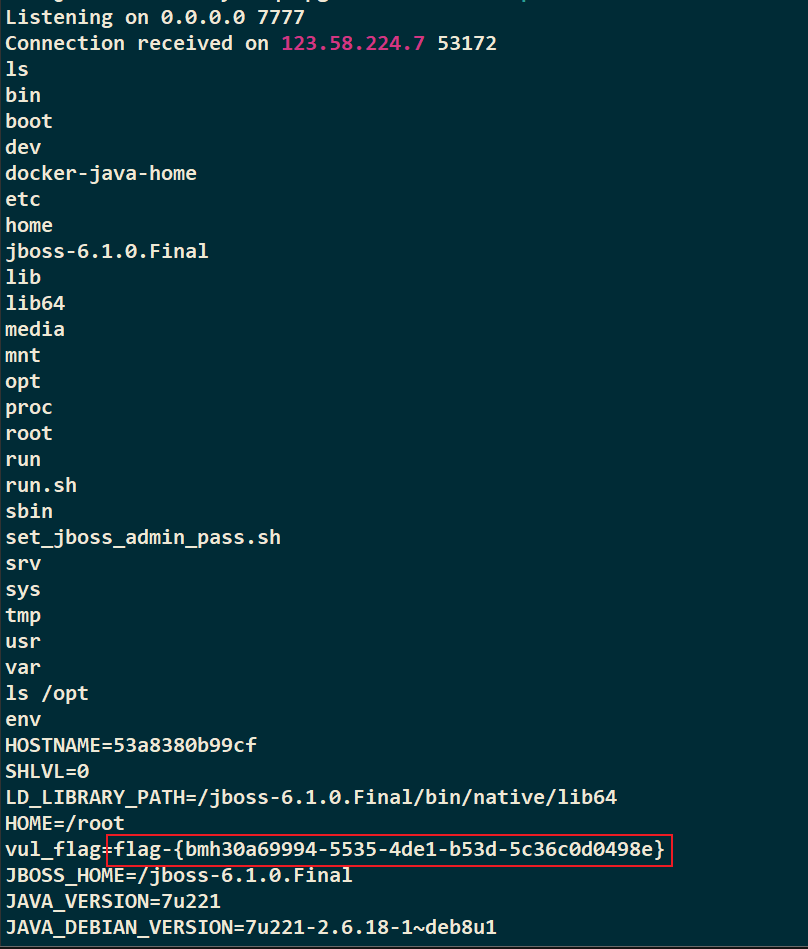The width and height of the screenshot is (808, 949).
Task: Click the 'Listening on 0.0.0.0 7777' line
Action: (x=155, y=18)
